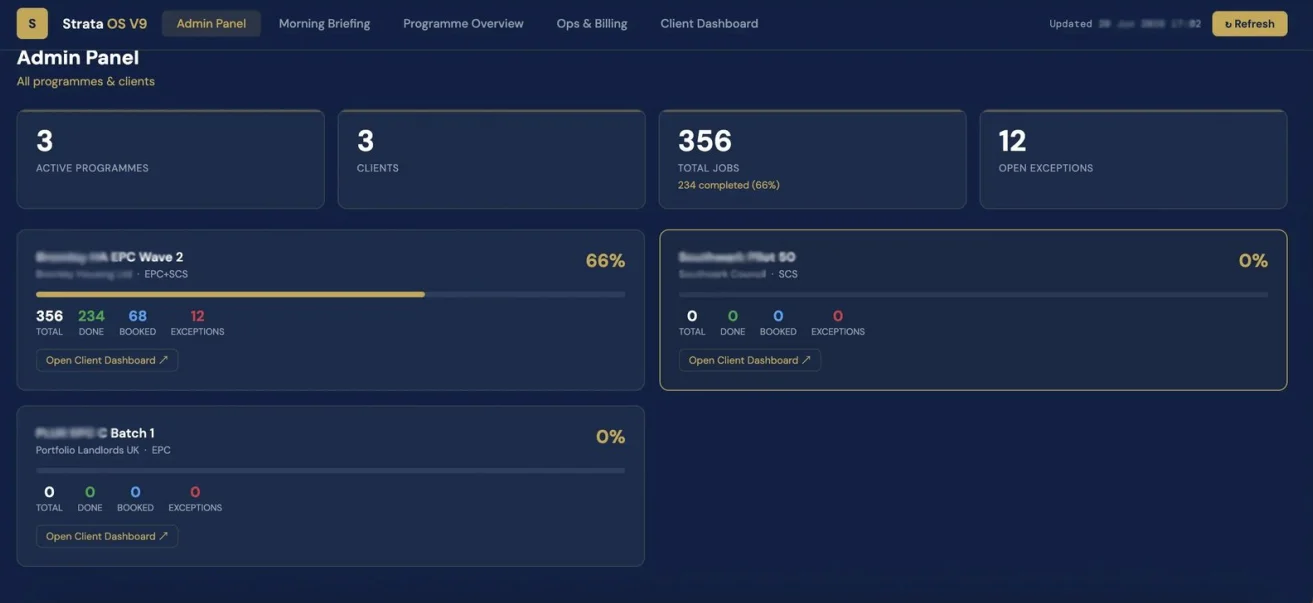Click the "0%" figure on Batch 1 card
This screenshot has width=1313, height=603.
[x=610, y=437]
